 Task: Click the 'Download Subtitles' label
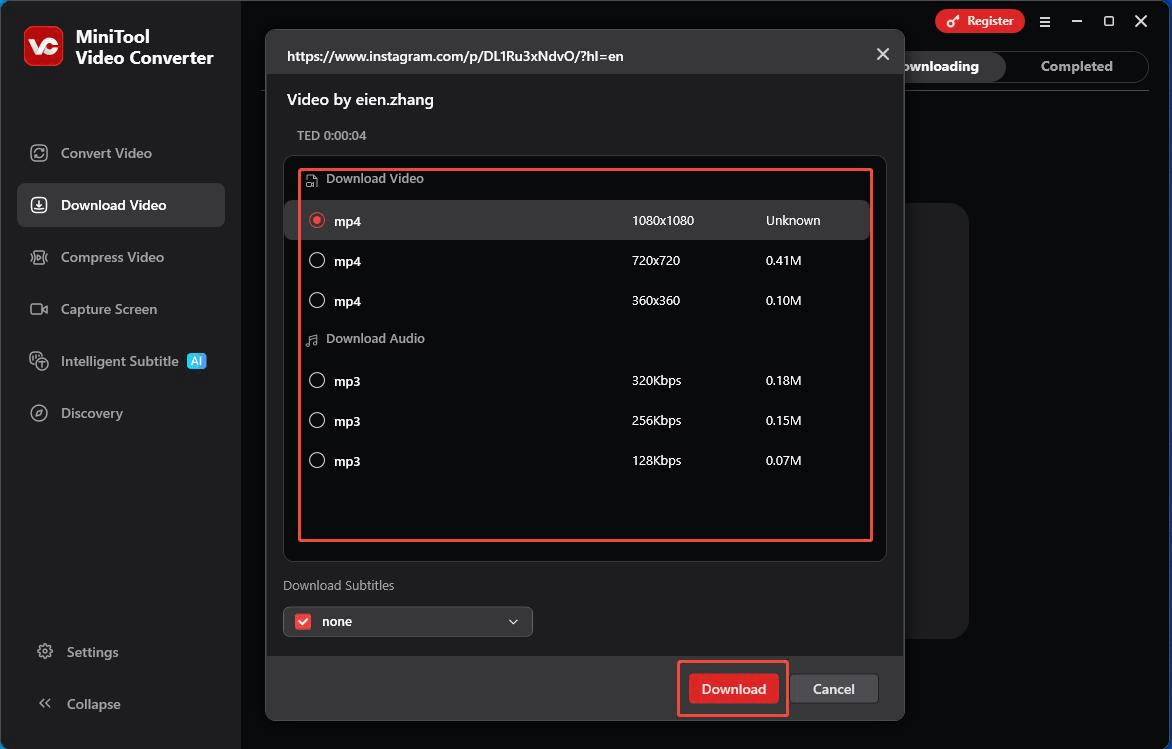[x=339, y=585]
